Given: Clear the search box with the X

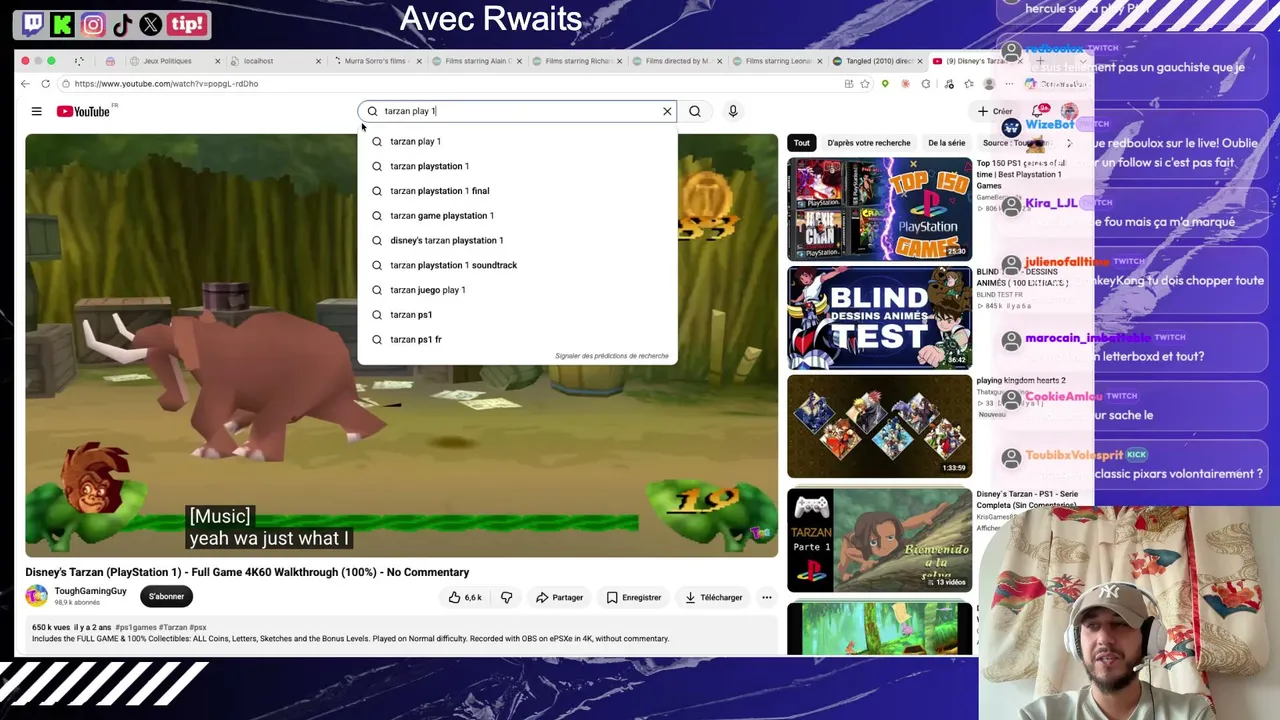Looking at the screenshot, I should tap(667, 111).
